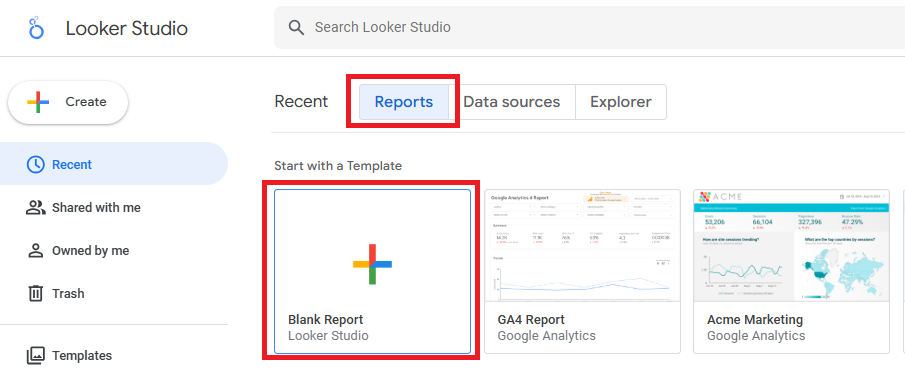The image size is (905, 379).
Task: Click Google Analytics under GA4 Report
Action: tap(547, 335)
